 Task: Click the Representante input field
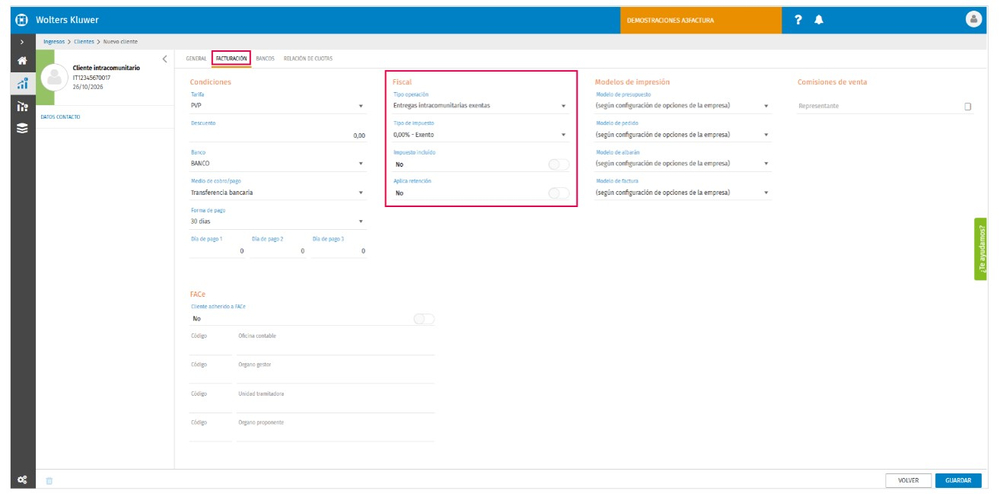coord(879,106)
